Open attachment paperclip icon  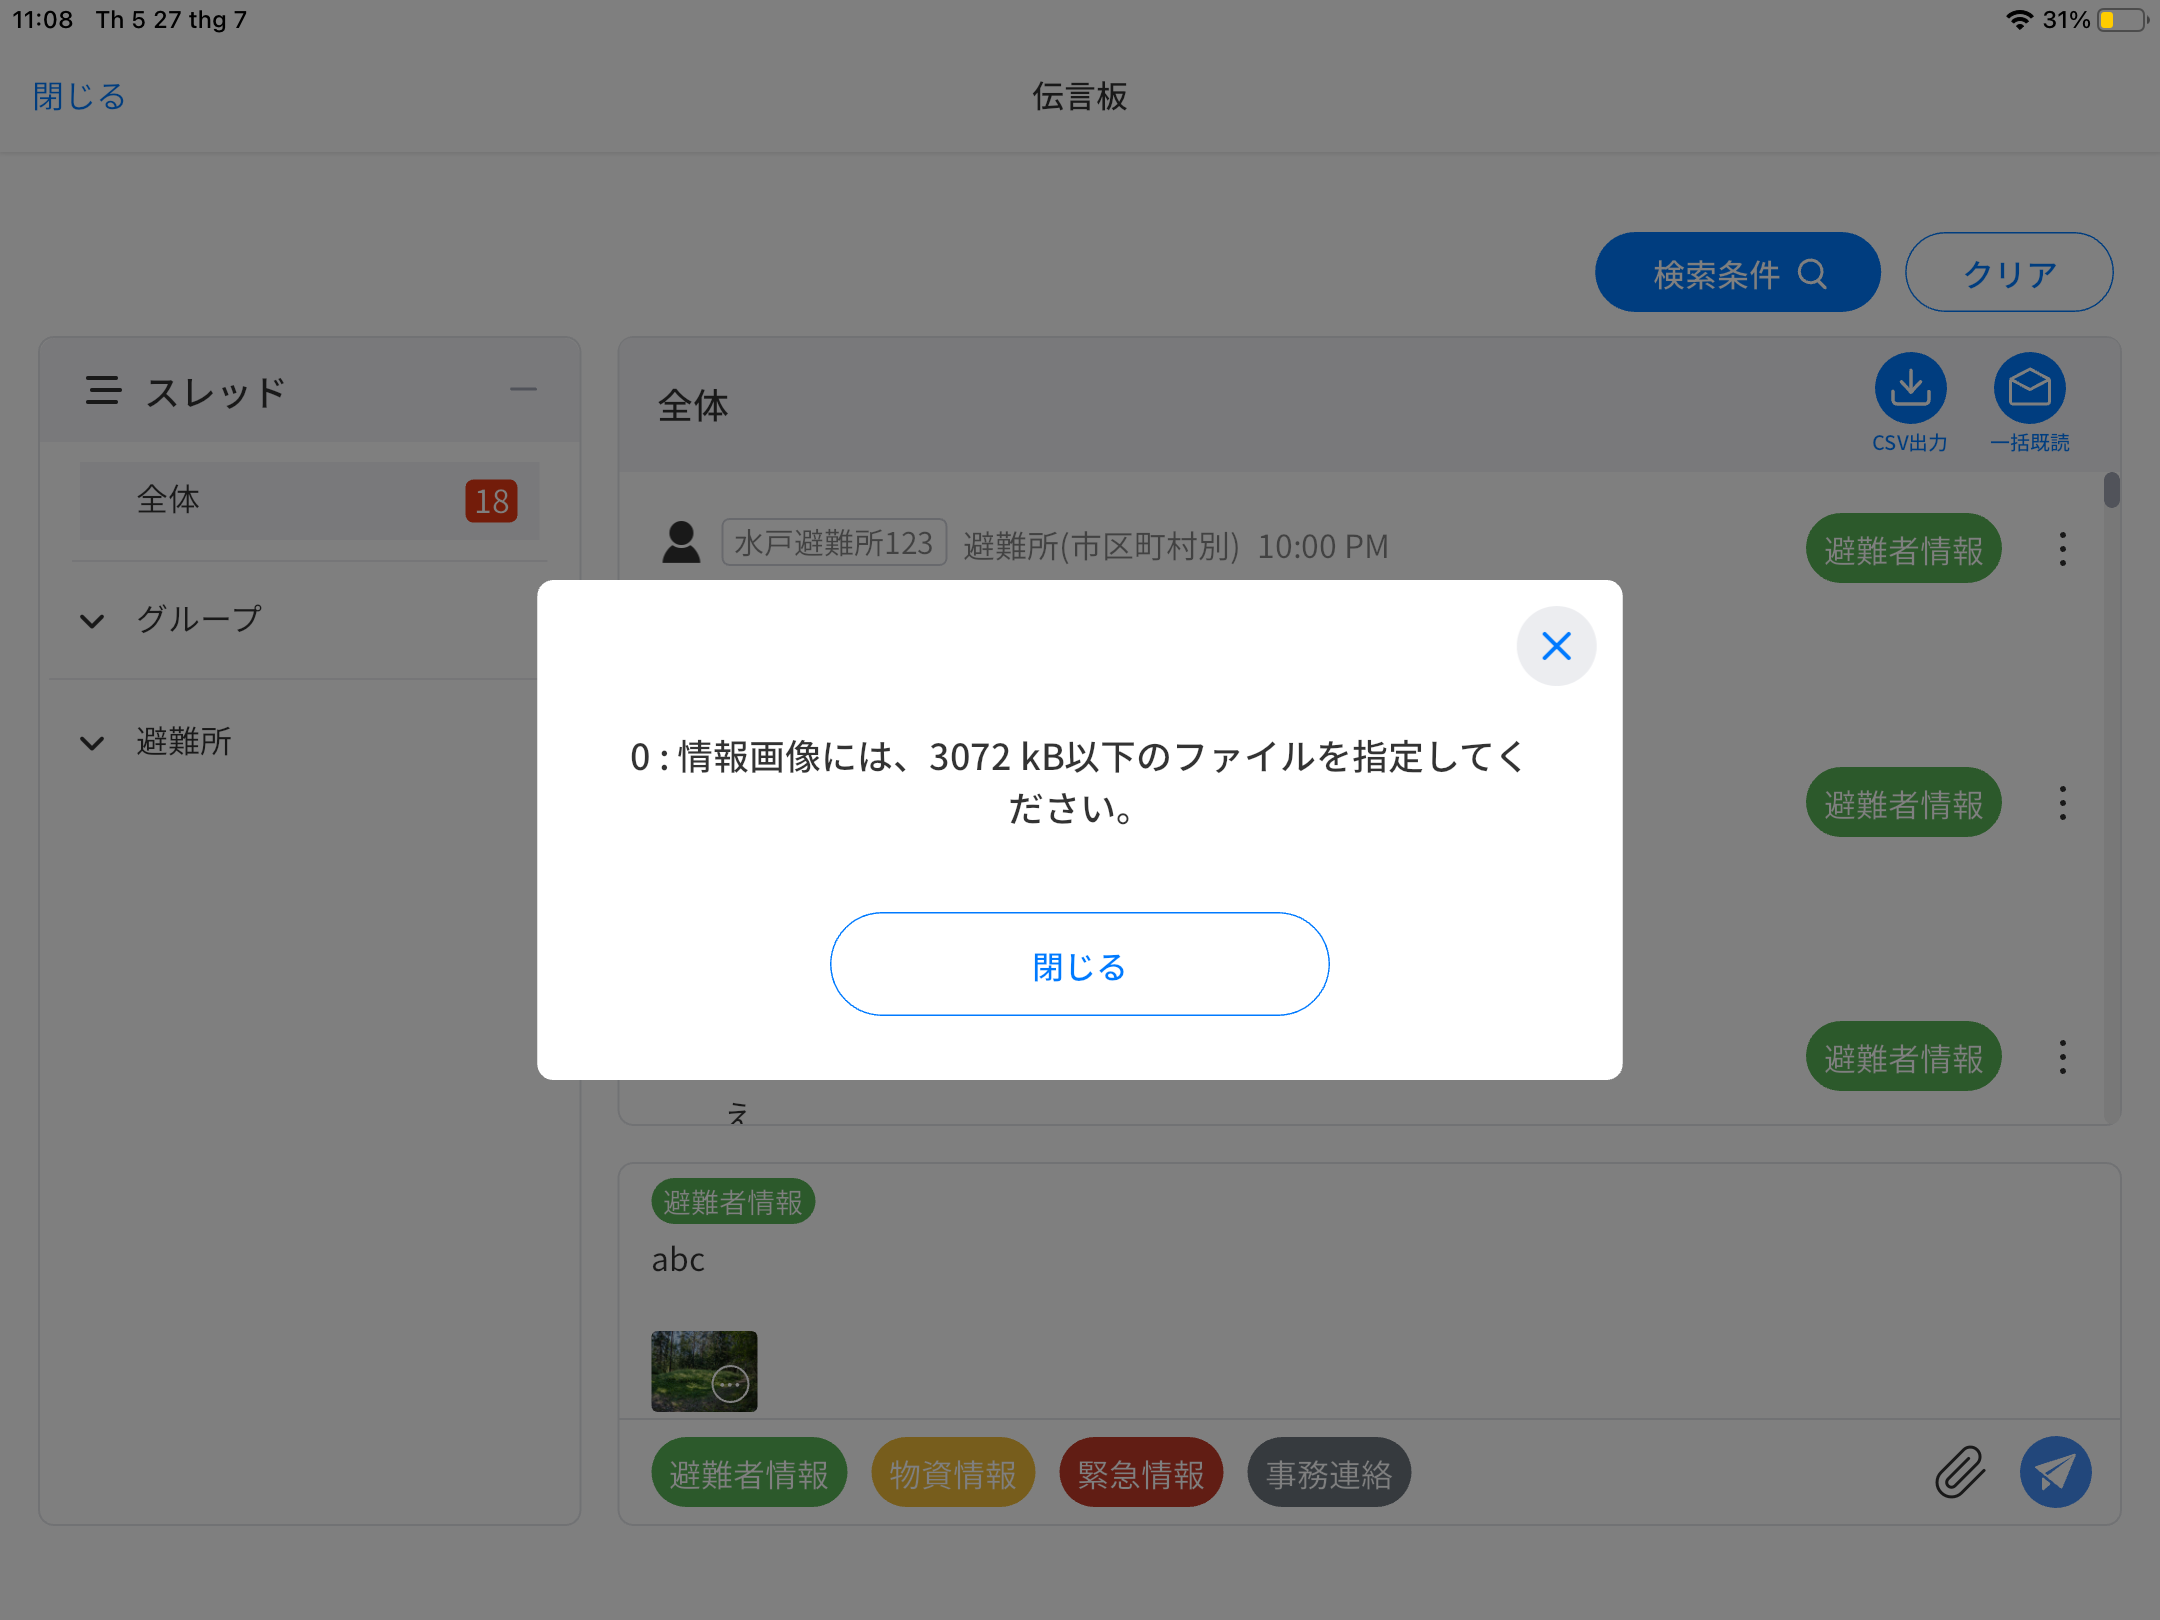point(1959,1472)
